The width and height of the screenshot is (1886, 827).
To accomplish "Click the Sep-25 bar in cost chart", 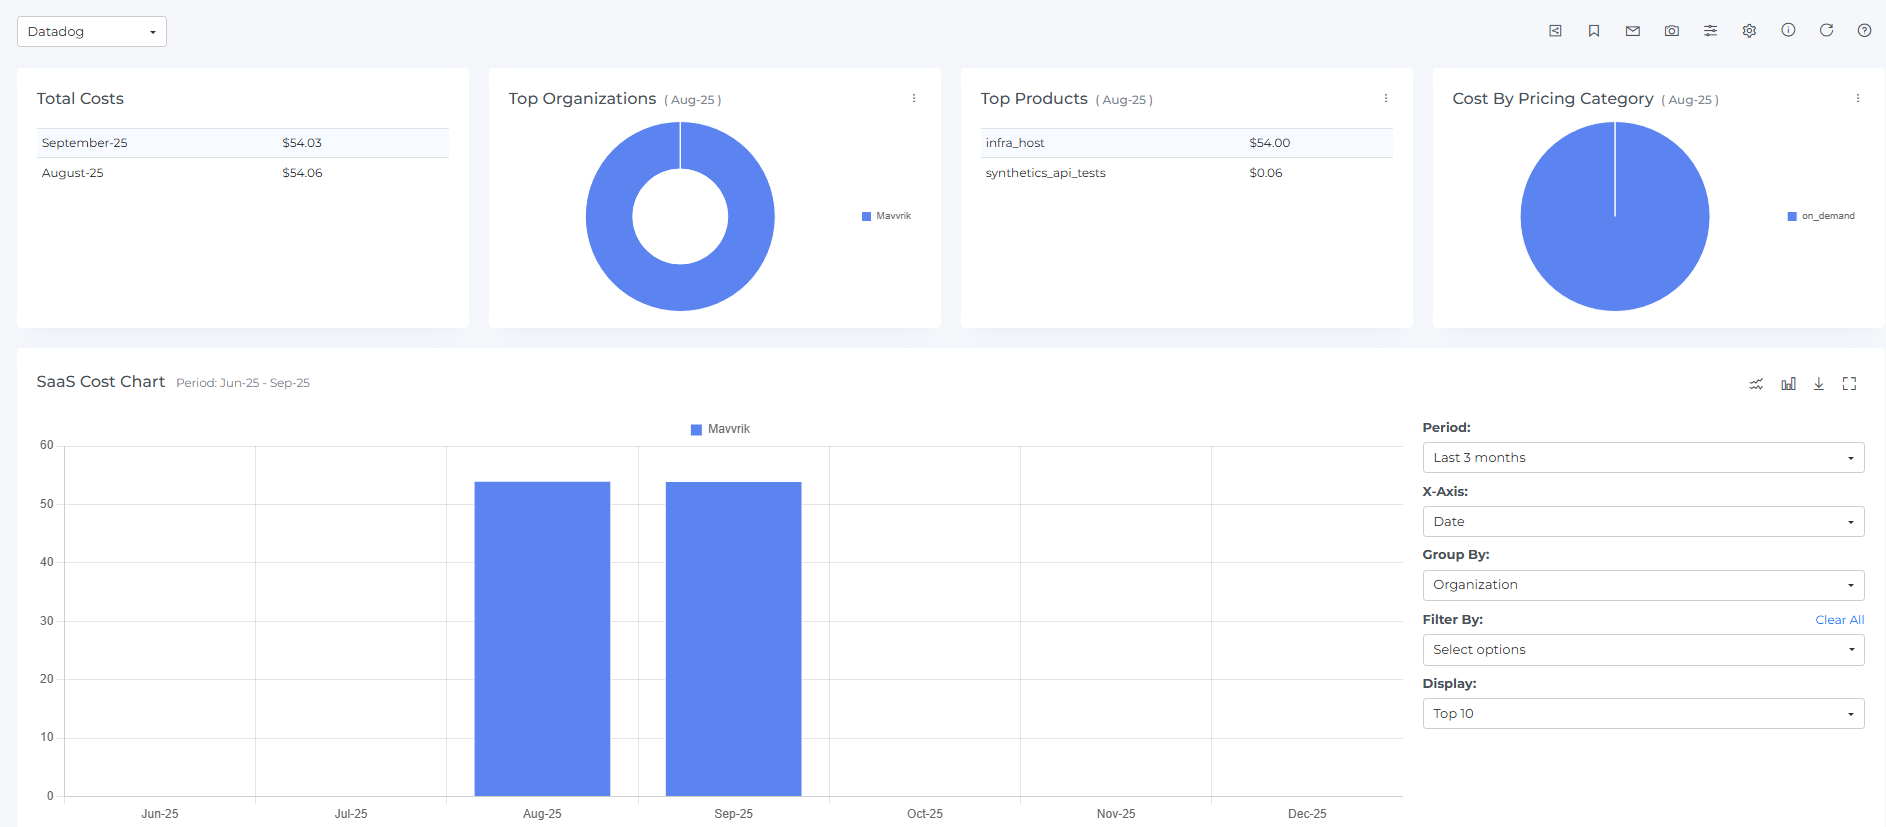I will coord(733,640).
